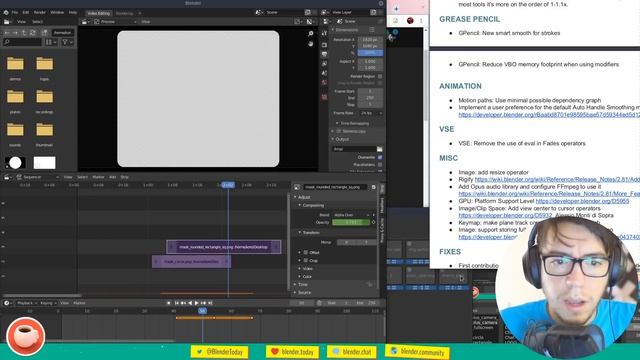Open the D5955 developer.blender.org link

582,201
